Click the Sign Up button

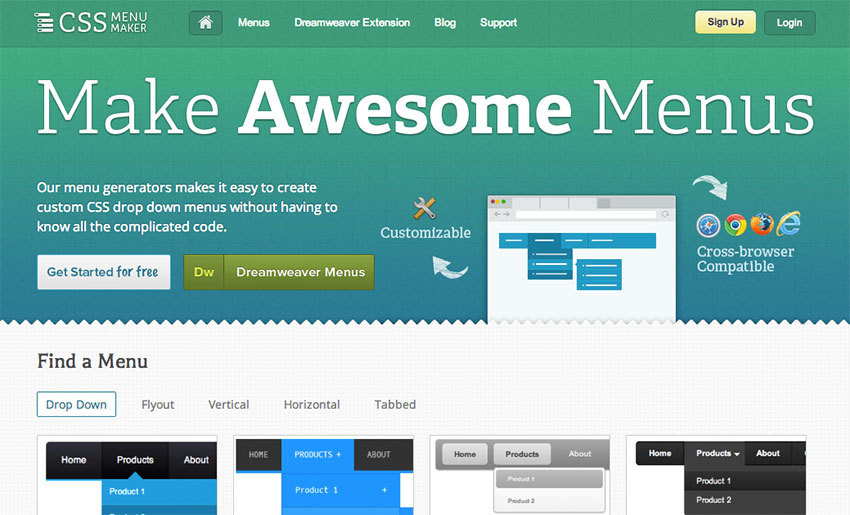pos(725,22)
